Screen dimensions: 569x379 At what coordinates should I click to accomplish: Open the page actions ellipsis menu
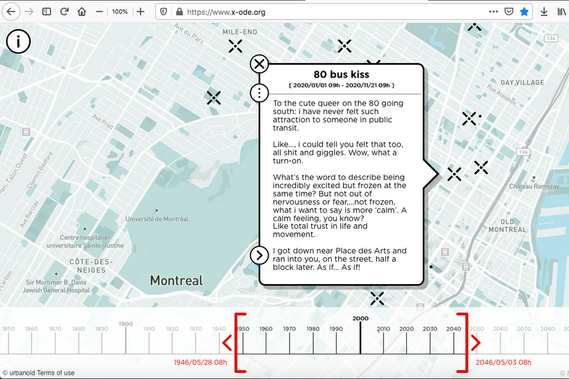(x=493, y=12)
